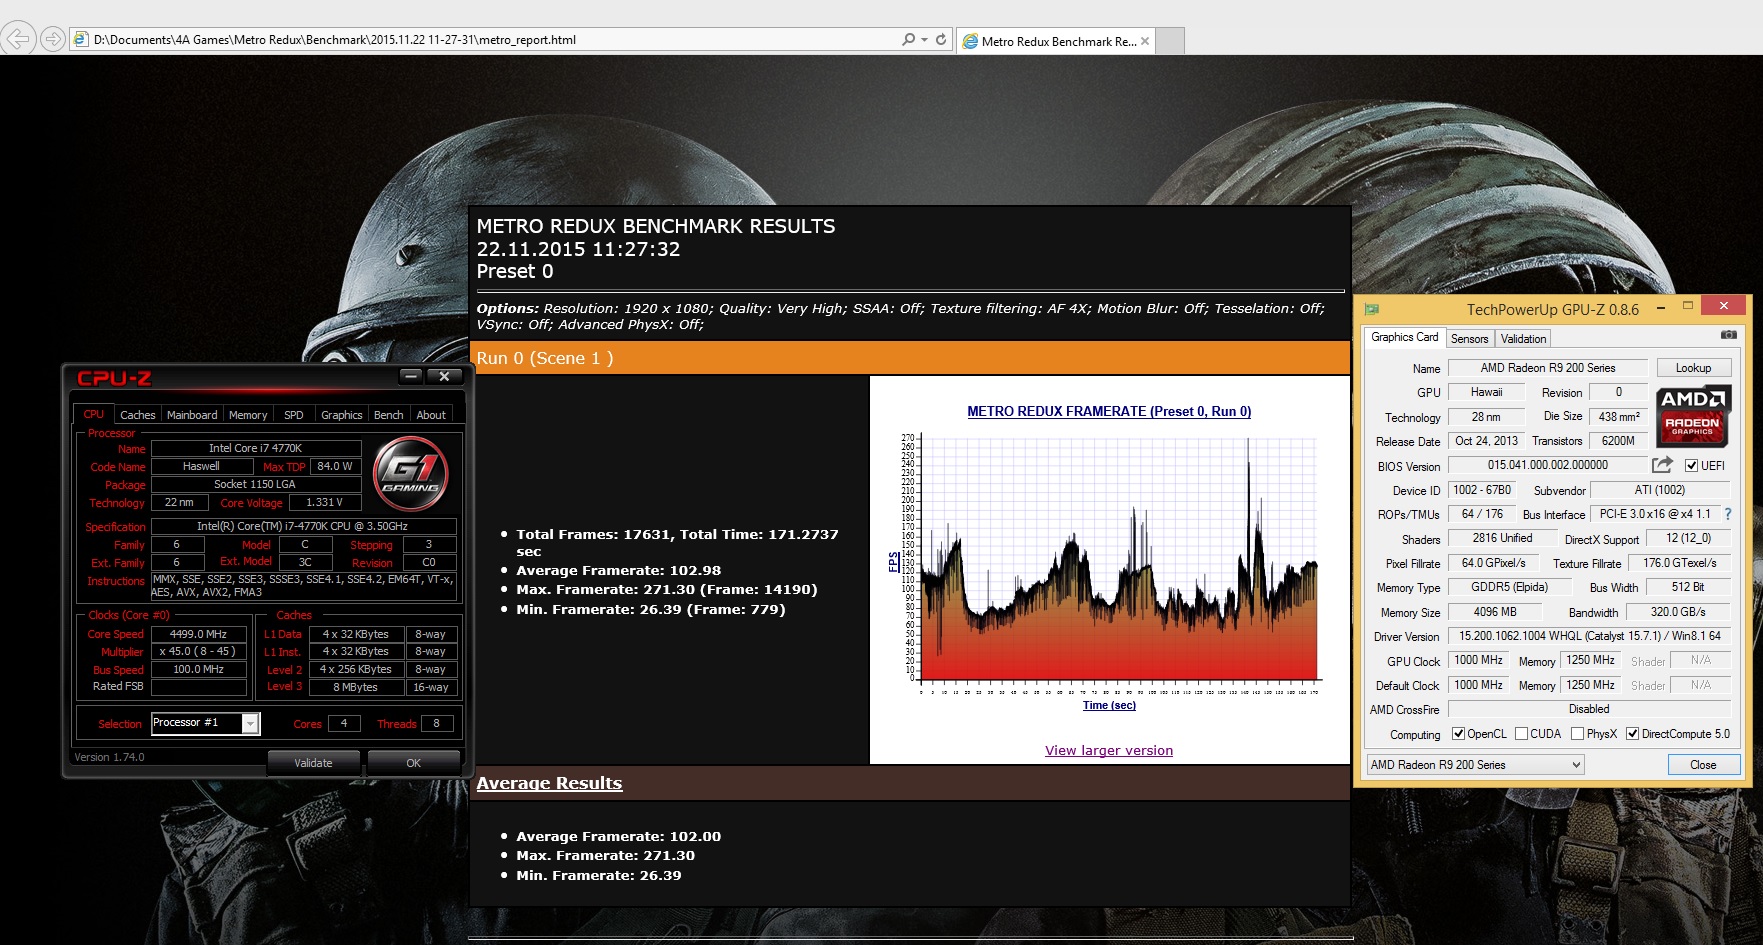The image size is (1763, 945).
Task: Switch to the Validation tab in GPU-Z
Action: click(x=1523, y=339)
